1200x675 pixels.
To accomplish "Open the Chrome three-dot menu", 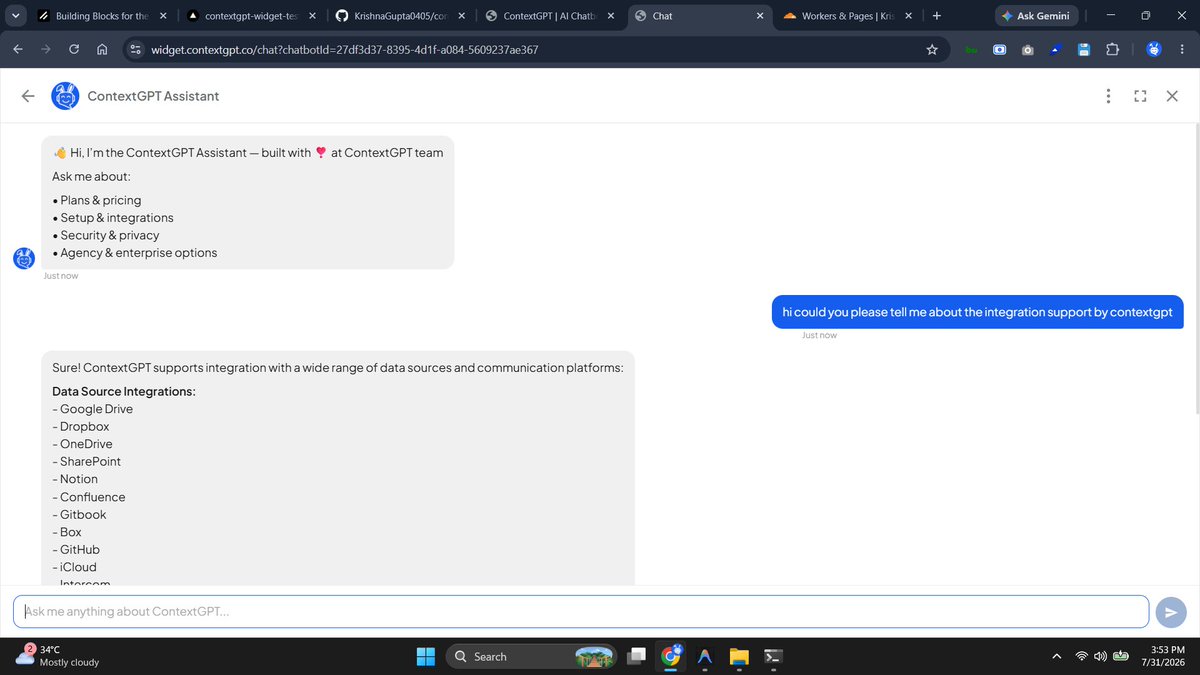I will click(x=1184, y=49).
